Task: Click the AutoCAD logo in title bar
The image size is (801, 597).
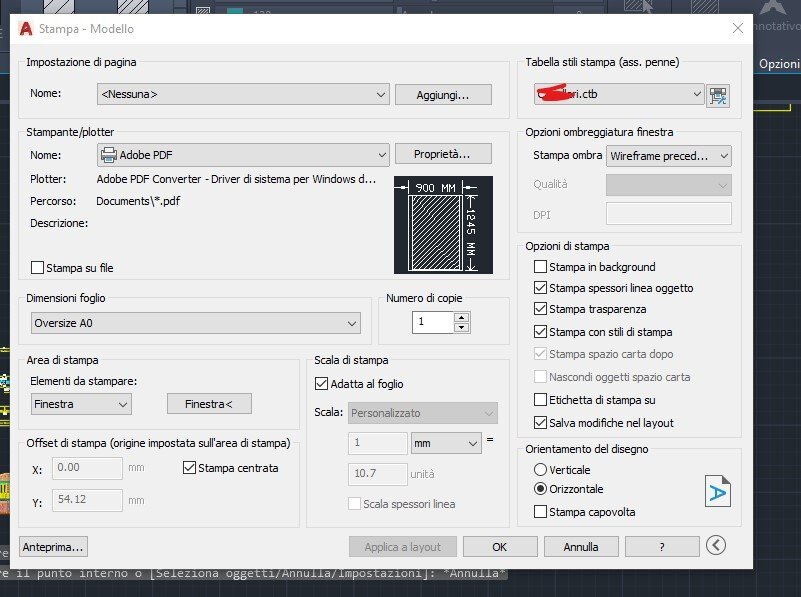Action: tap(26, 29)
